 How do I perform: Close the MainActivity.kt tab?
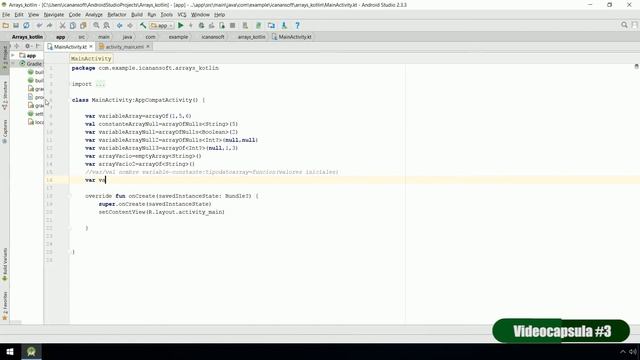(x=91, y=47)
